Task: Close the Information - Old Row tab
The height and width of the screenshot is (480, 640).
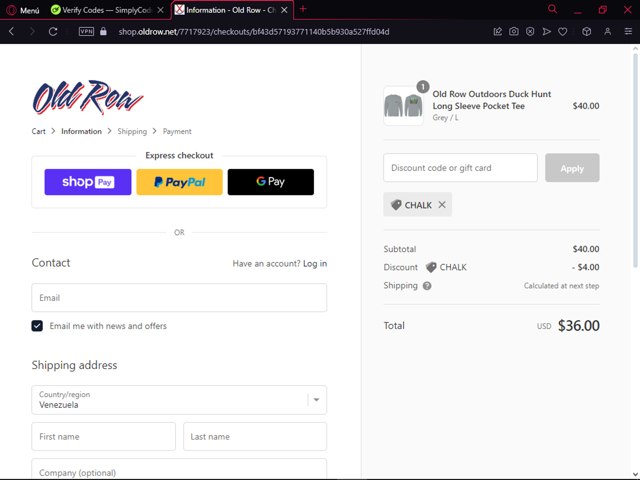Action: [284, 10]
